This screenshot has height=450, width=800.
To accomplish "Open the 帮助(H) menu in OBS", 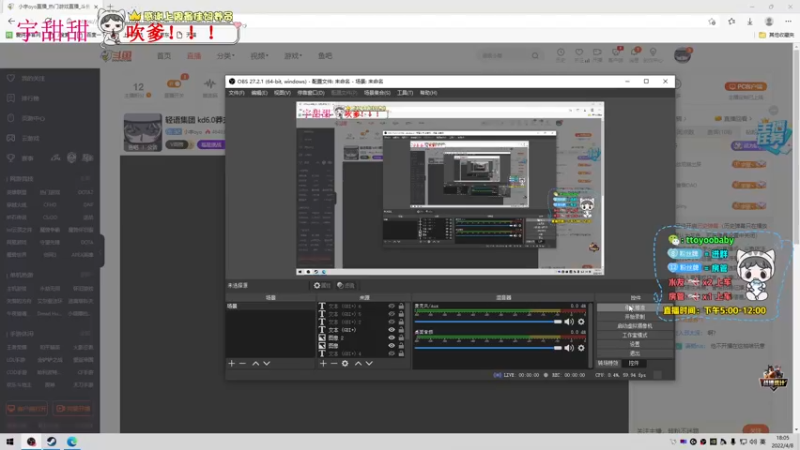I will click(x=429, y=93).
